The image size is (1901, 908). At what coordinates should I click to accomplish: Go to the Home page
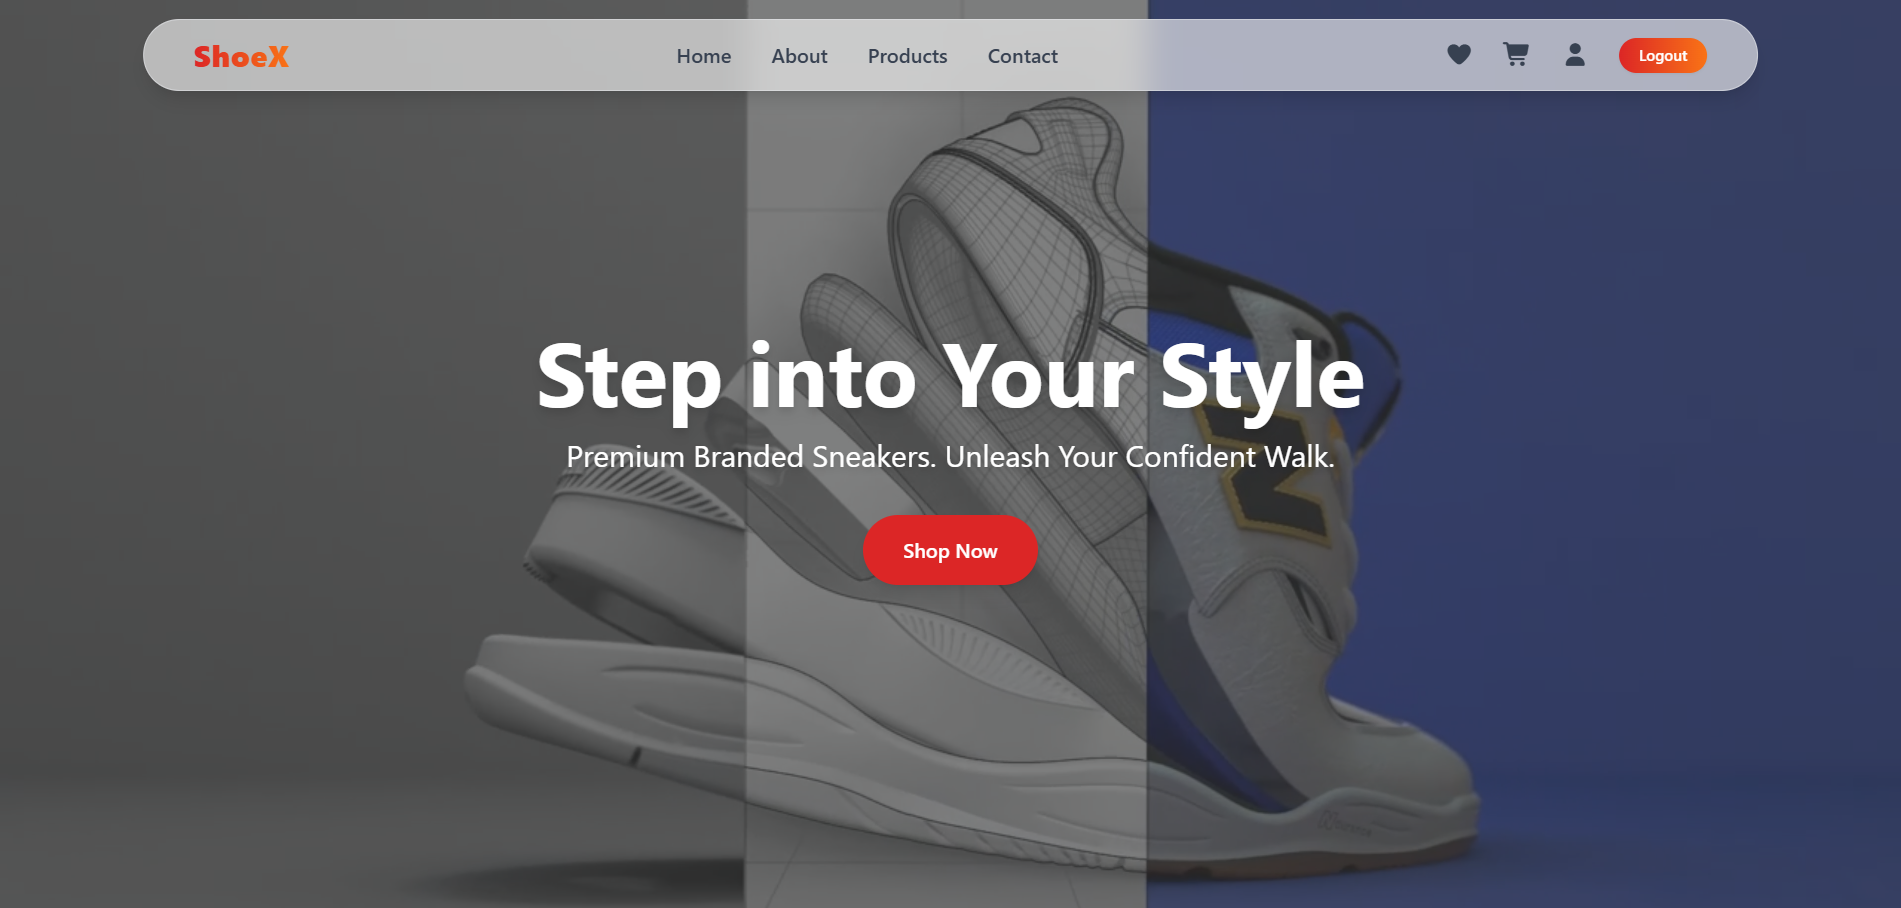pyautogui.click(x=703, y=56)
